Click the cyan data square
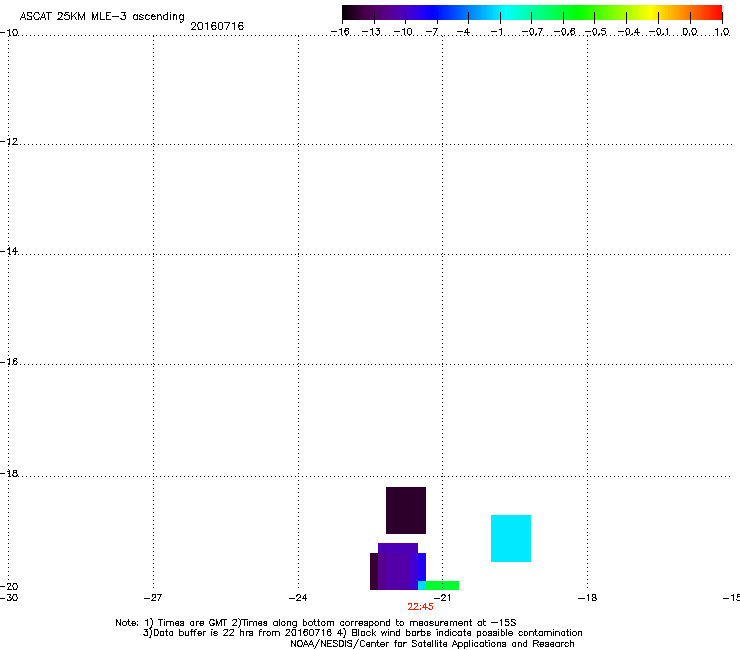This screenshot has width=740, height=650. coord(511,538)
